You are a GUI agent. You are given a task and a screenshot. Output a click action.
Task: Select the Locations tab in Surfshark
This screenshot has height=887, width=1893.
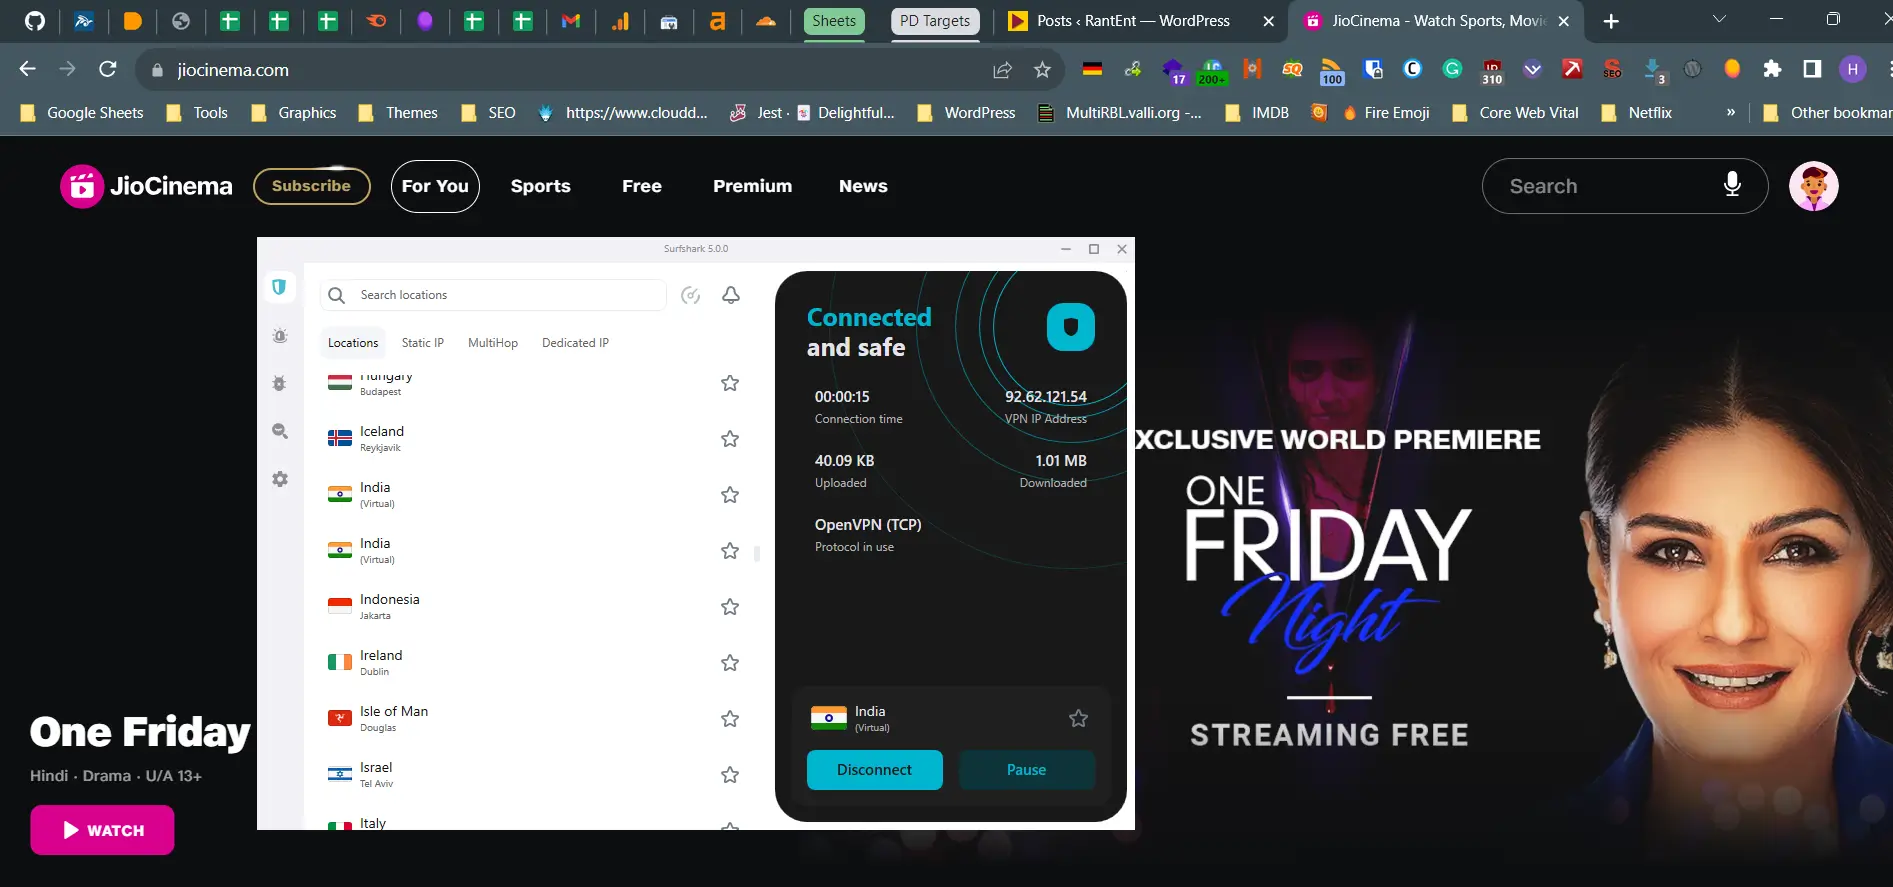coord(353,343)
